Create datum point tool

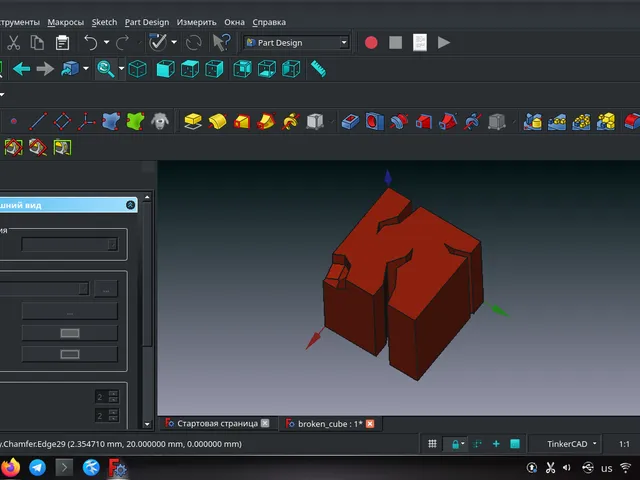click(14, 121)
